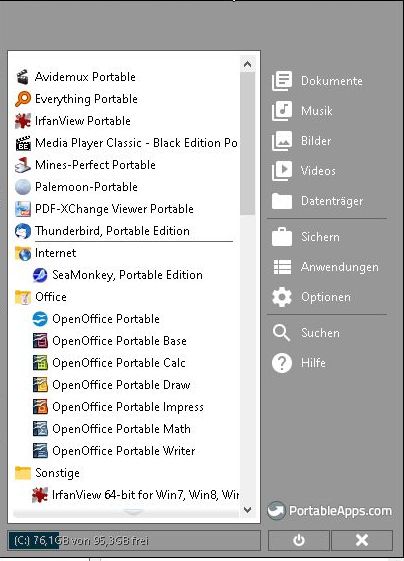This screenshot has height=561, width=404.
Task: Click the scrollbar down arrow in app list
Action: pos(247,509)
